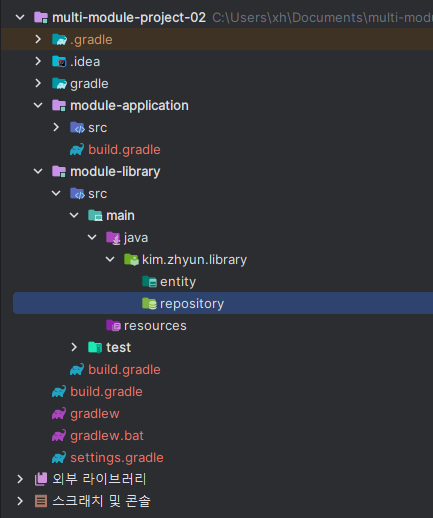
Task: Click the resources root folder icon
Action: click(x=113, y=325)
